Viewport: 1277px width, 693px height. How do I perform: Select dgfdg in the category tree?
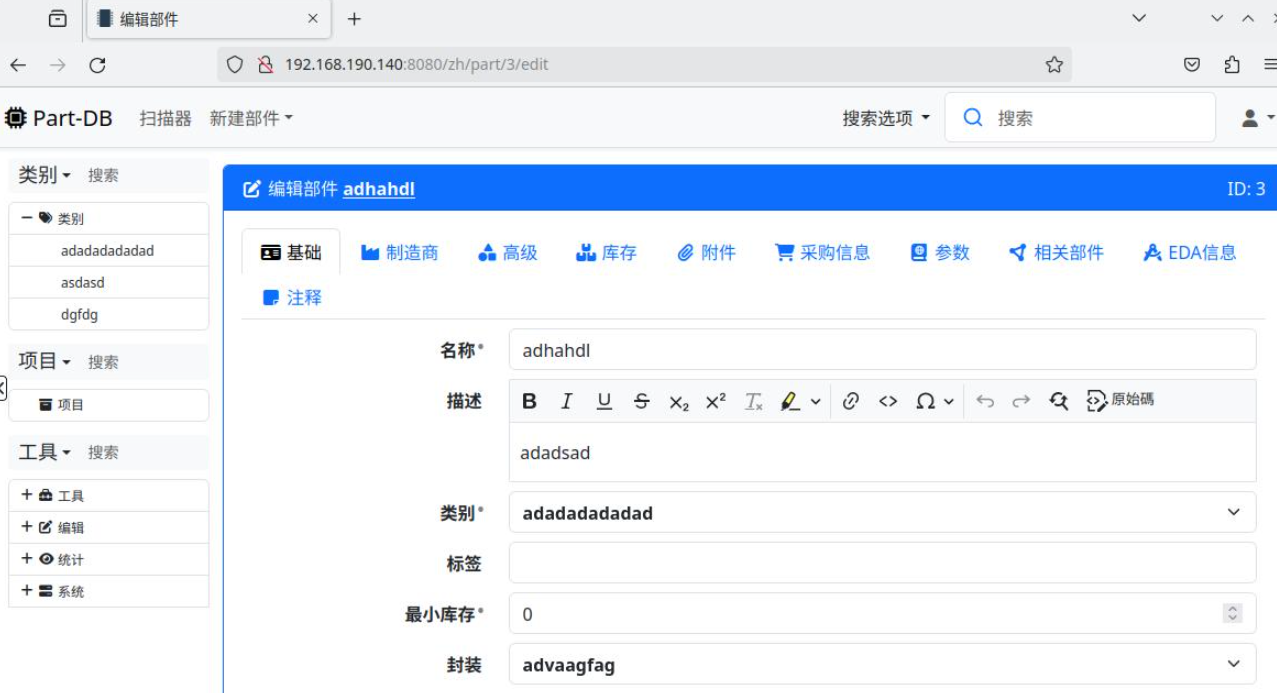[x=79, y=315]
